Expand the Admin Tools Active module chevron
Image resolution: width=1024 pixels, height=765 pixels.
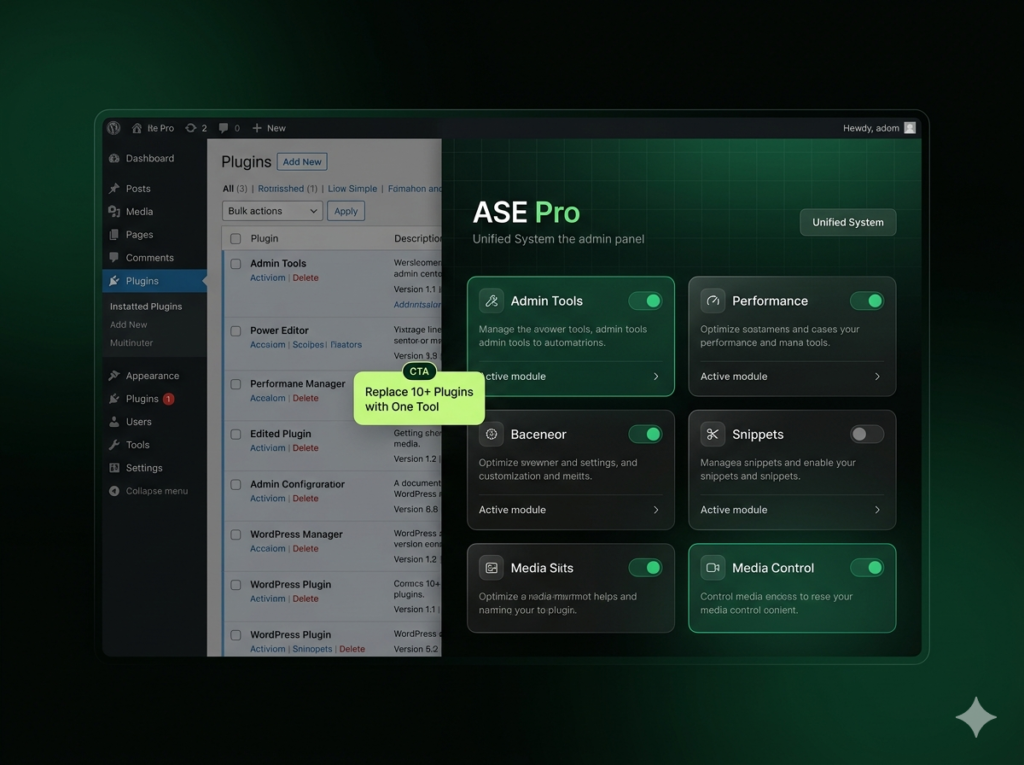coord(656,376)
